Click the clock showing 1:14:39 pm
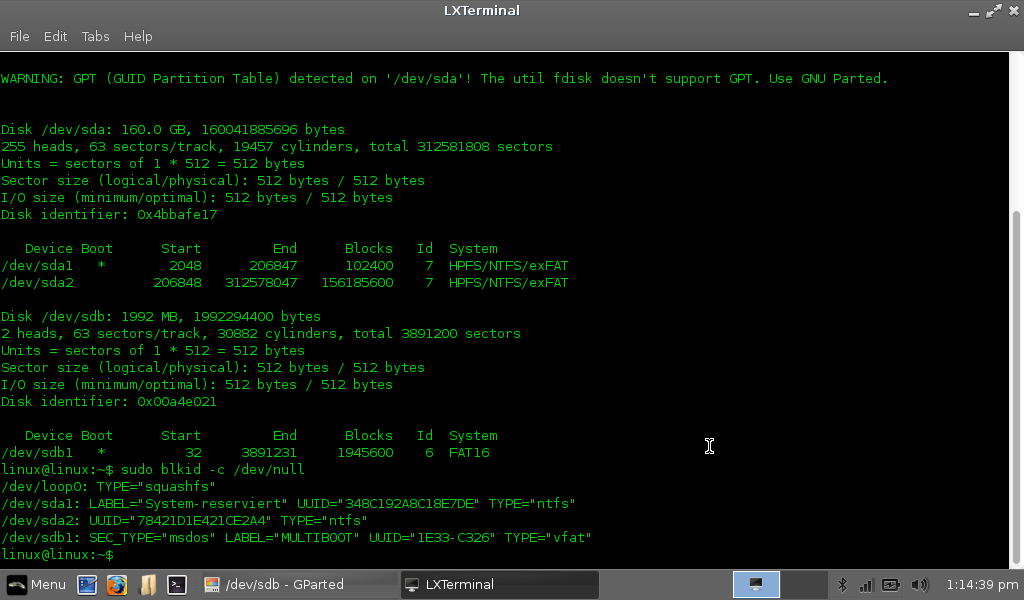This screenshot has height=600, width=1024. 980,584
